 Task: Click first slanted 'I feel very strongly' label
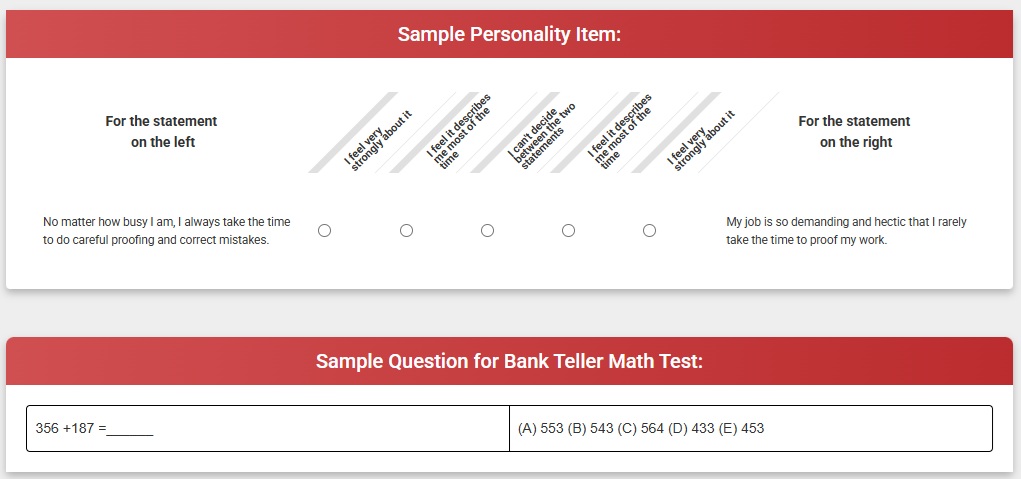point(378,141)
